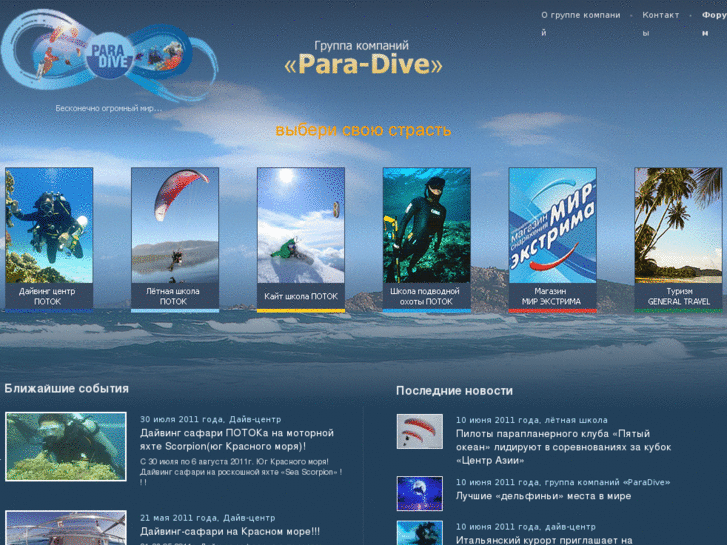The width and height of the screenshot is (727, 545).
Task: Click the «Дайвинг центр ПОТОК» caption
Action: [47, 296]
